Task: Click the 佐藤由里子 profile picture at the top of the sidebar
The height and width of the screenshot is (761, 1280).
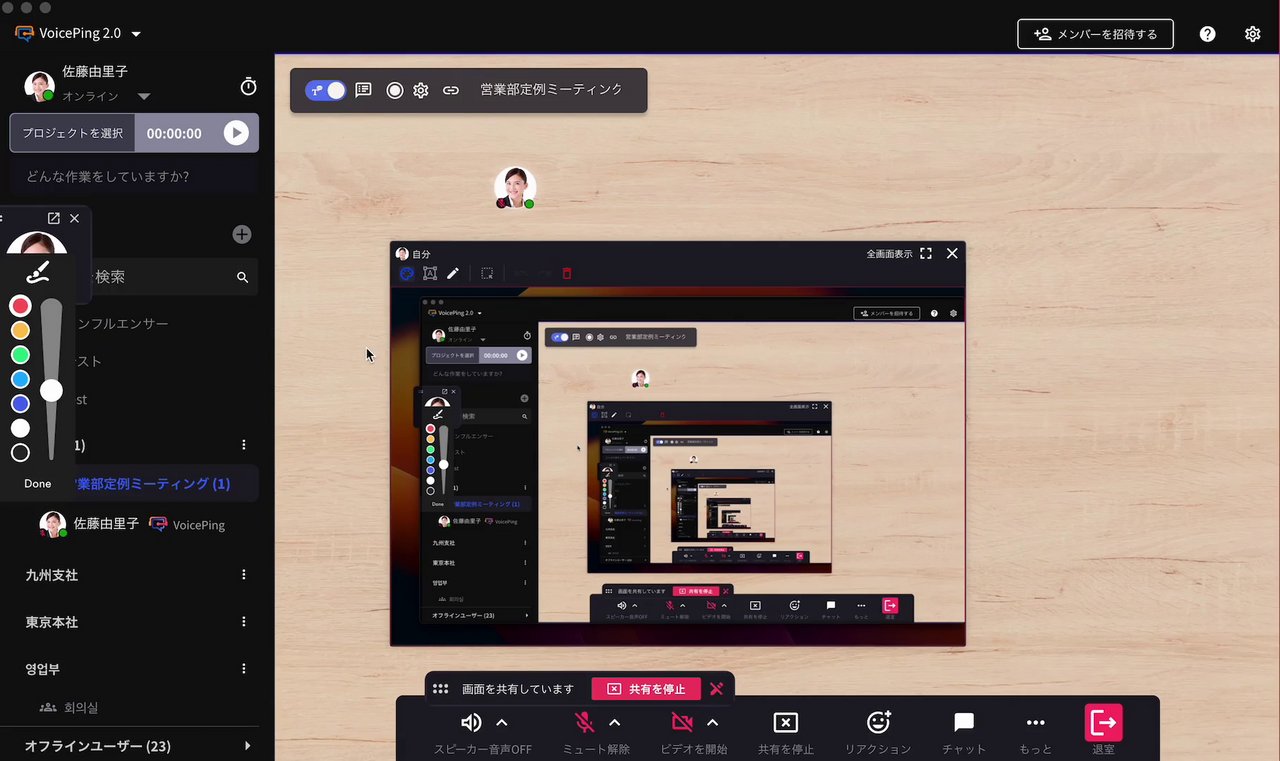Action: pos(39,86)
